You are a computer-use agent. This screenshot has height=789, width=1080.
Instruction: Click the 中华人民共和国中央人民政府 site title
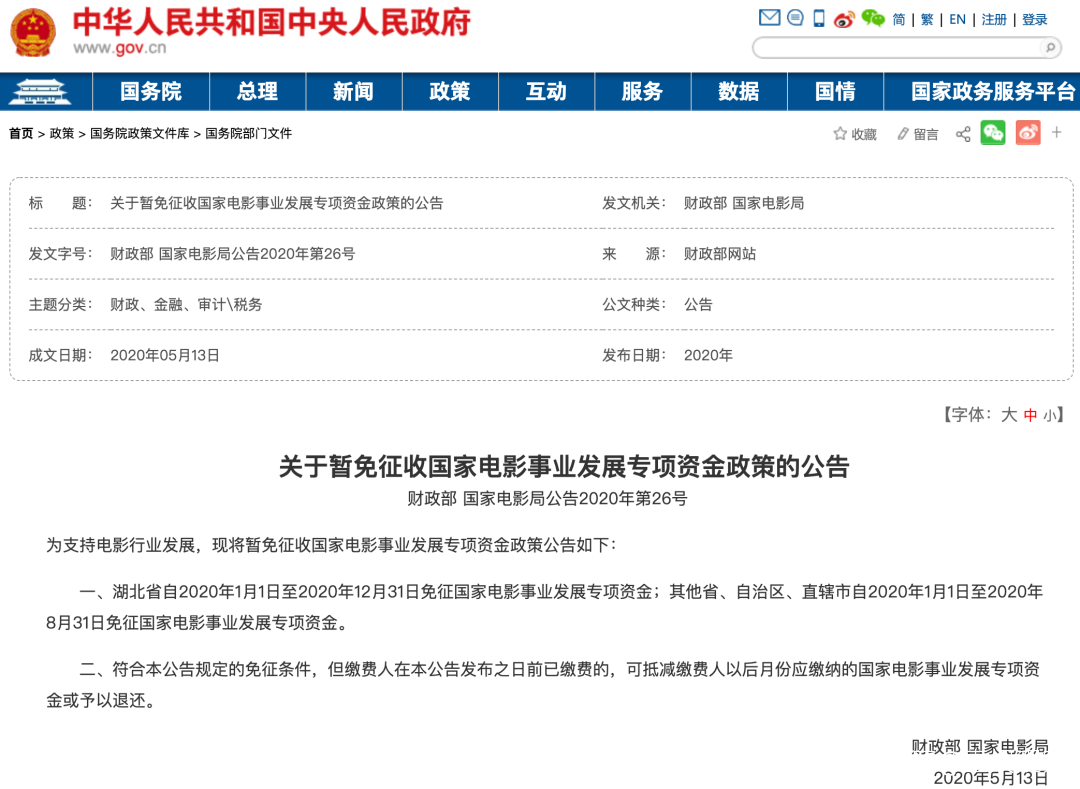point(272,22)
